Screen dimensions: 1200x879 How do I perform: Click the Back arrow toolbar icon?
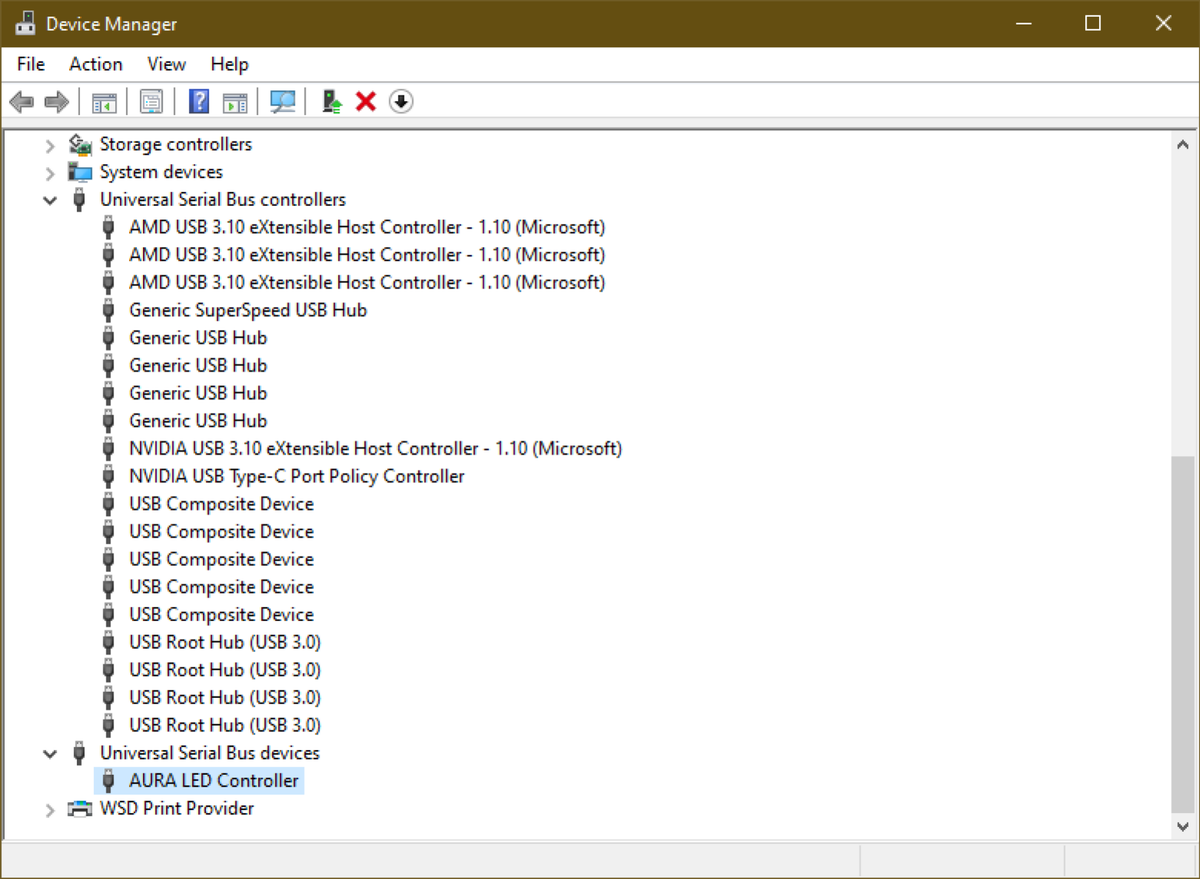coord(21,101)
